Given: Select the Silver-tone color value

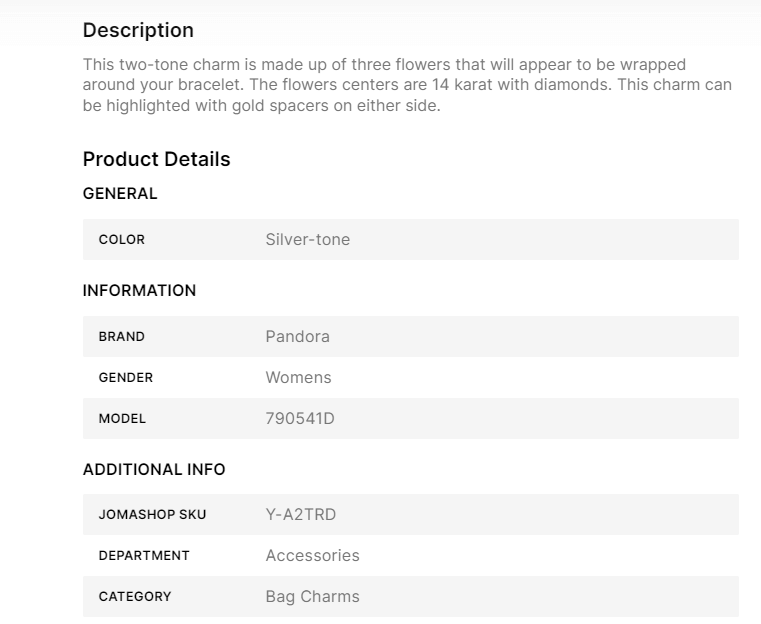Looking at the screenshot, I should 307,240.
